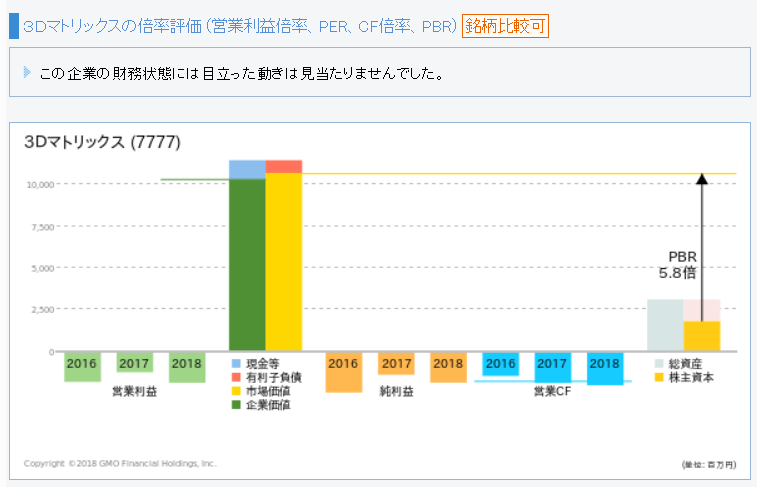The image size is (757, 487).
Task: Click the 現金等 legend label
Action: [263, 363]
